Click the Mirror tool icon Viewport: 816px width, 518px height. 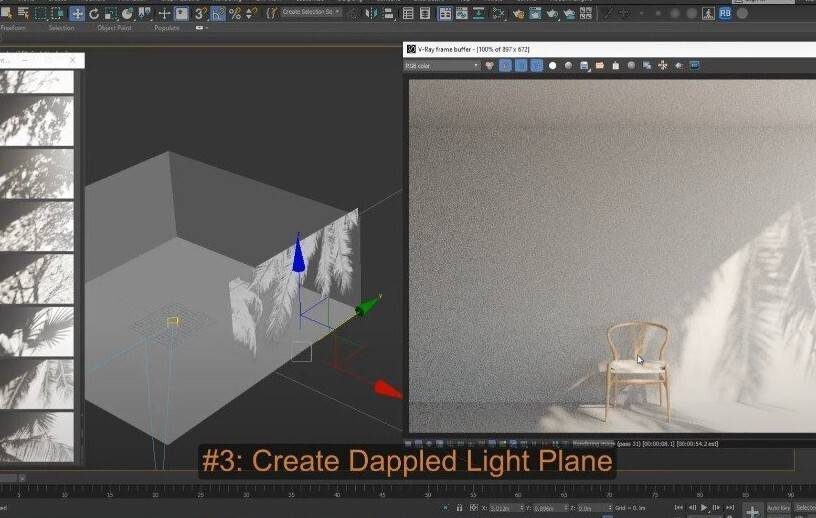[x=371, y=14]
